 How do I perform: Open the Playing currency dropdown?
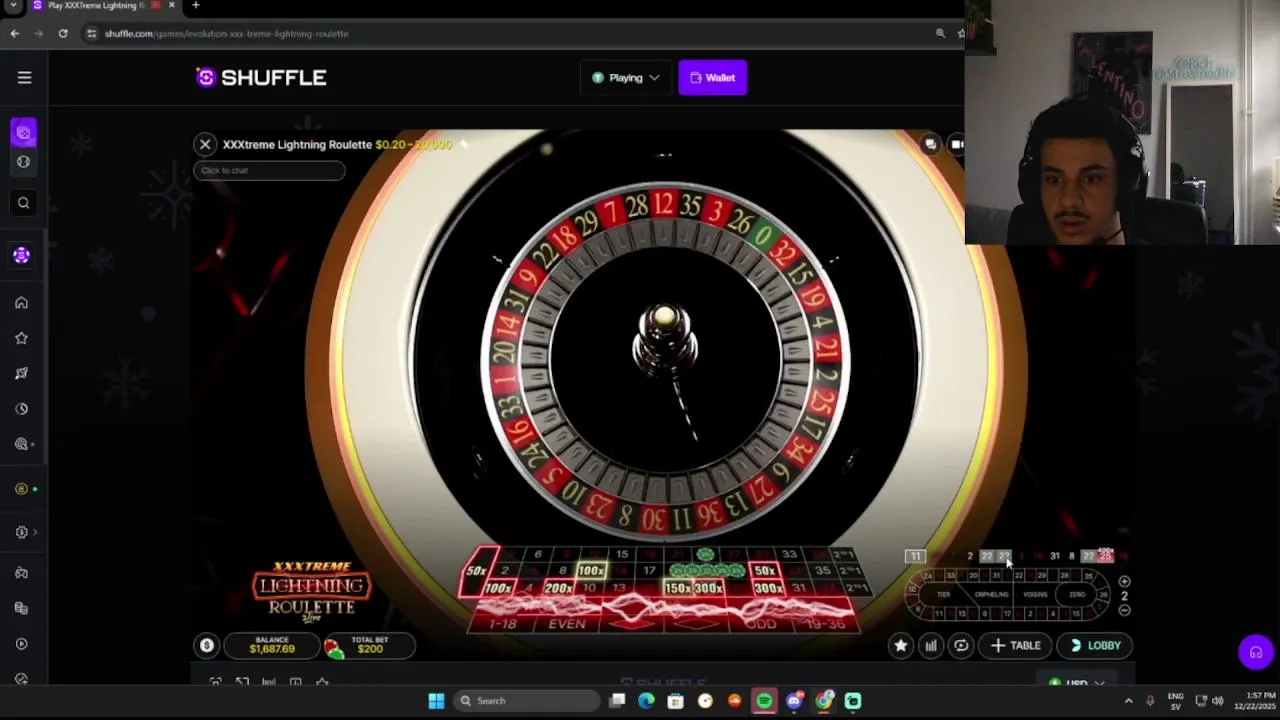(625, 77)
